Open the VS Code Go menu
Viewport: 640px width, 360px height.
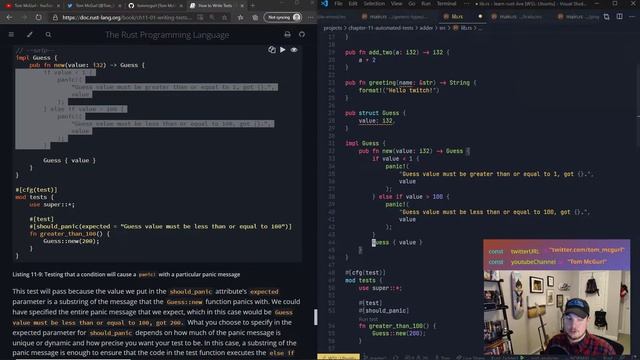click(x=411, y=4)
